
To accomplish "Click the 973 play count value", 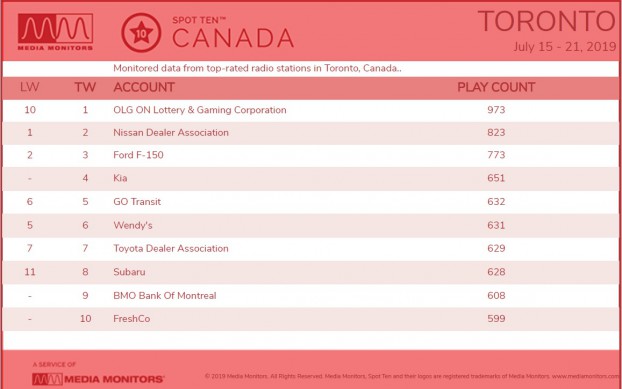I will click(x=496, y=110).
